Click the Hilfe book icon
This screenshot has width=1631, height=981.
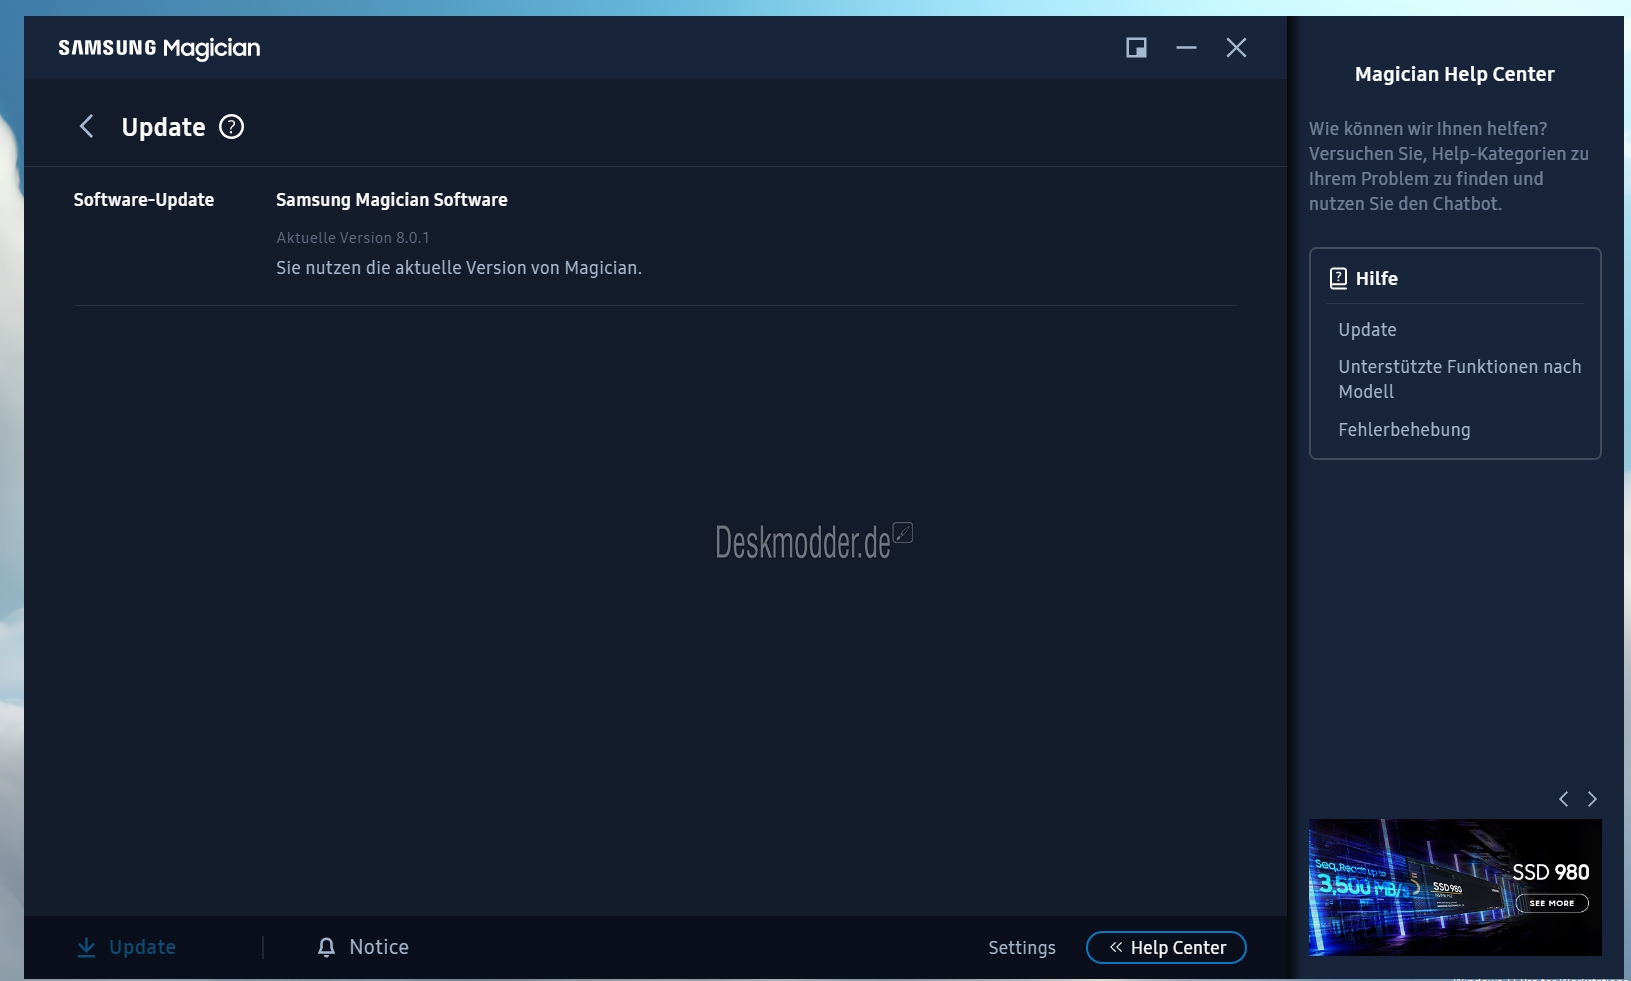coord(1338,278)
